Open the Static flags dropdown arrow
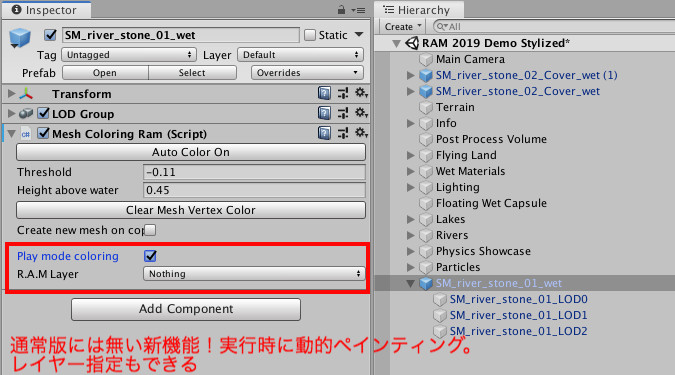This screenshot has height=375, width=675. [x=359, y=35]
